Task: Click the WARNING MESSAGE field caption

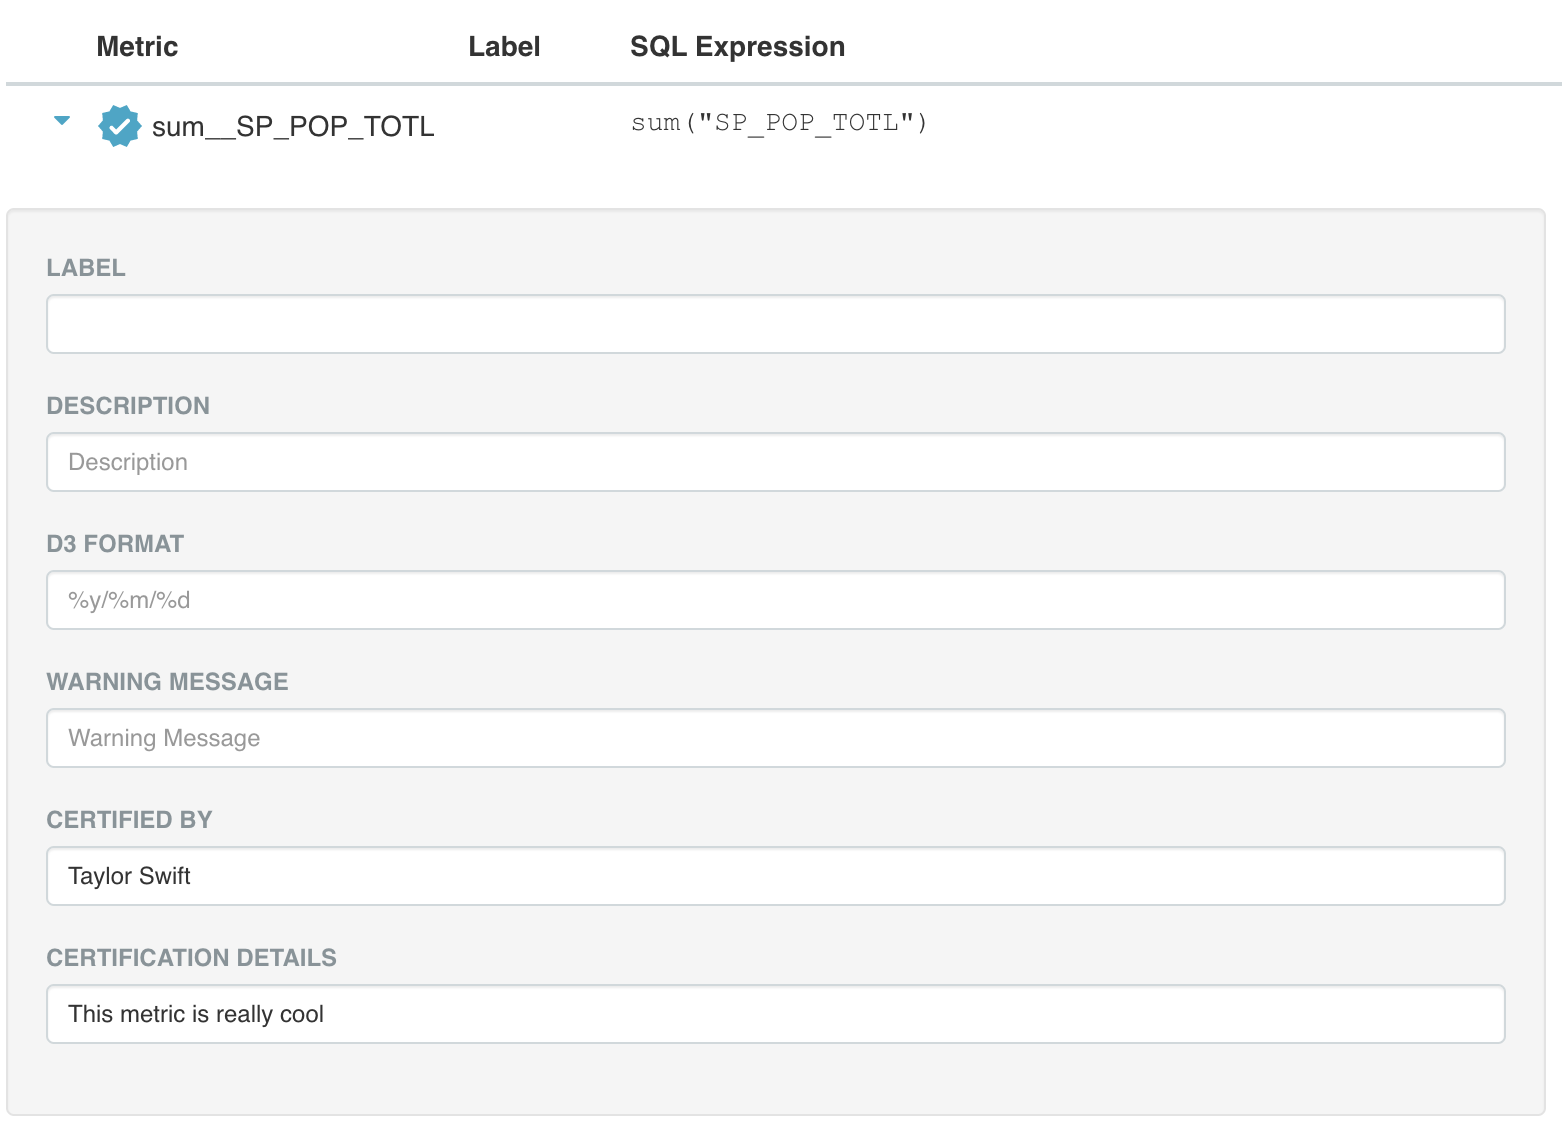Action: tap(167, 682)
